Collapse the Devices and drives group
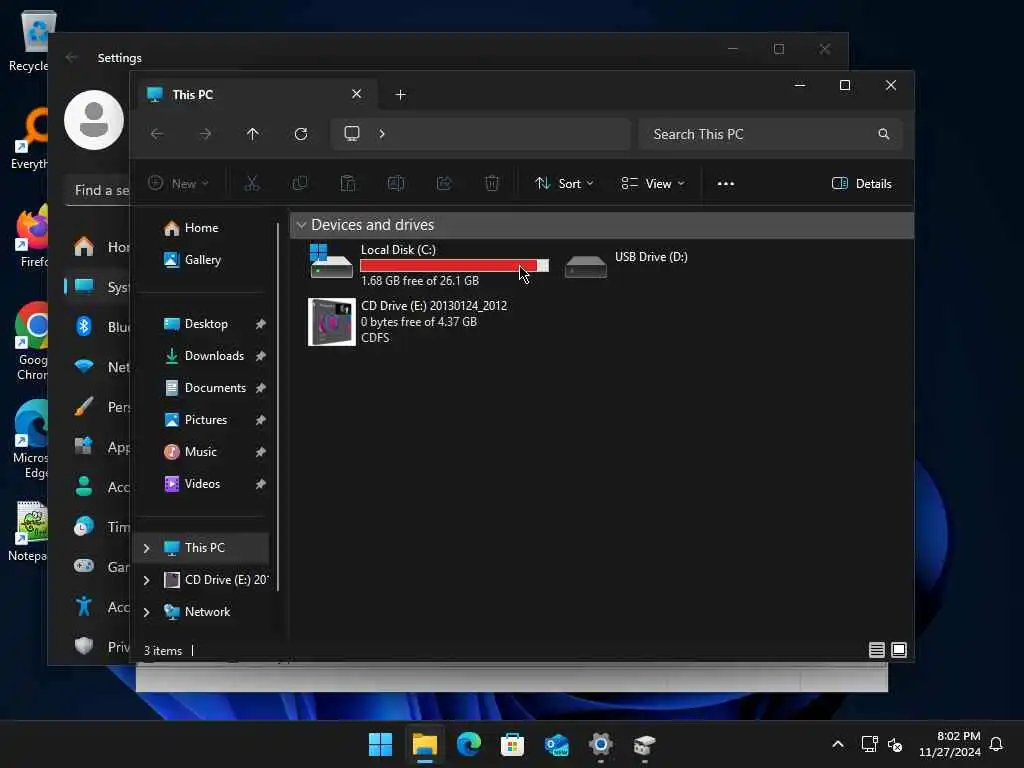The height and width of the screenshot is (768, 1024). click(x=301, y=225)
